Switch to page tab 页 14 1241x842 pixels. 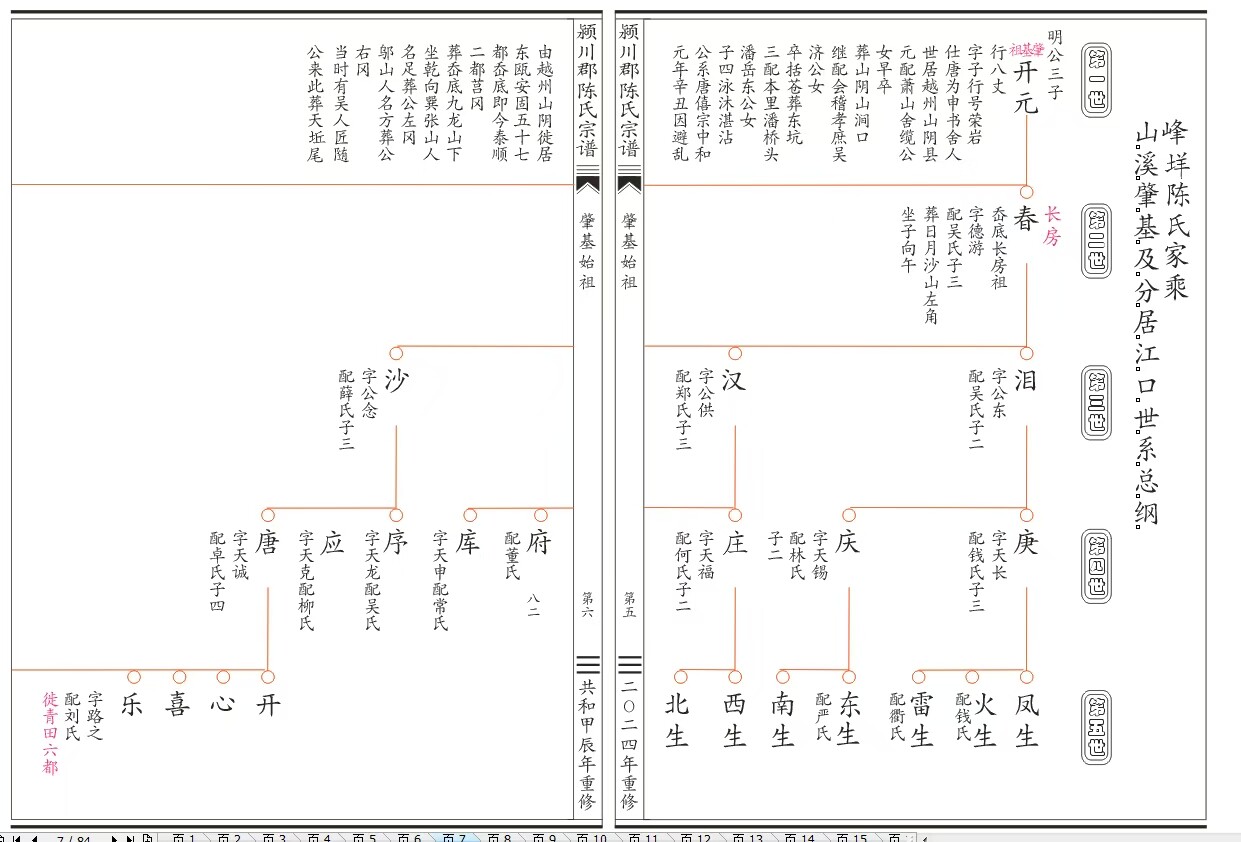pyautogui.click(x=800, y=838)
